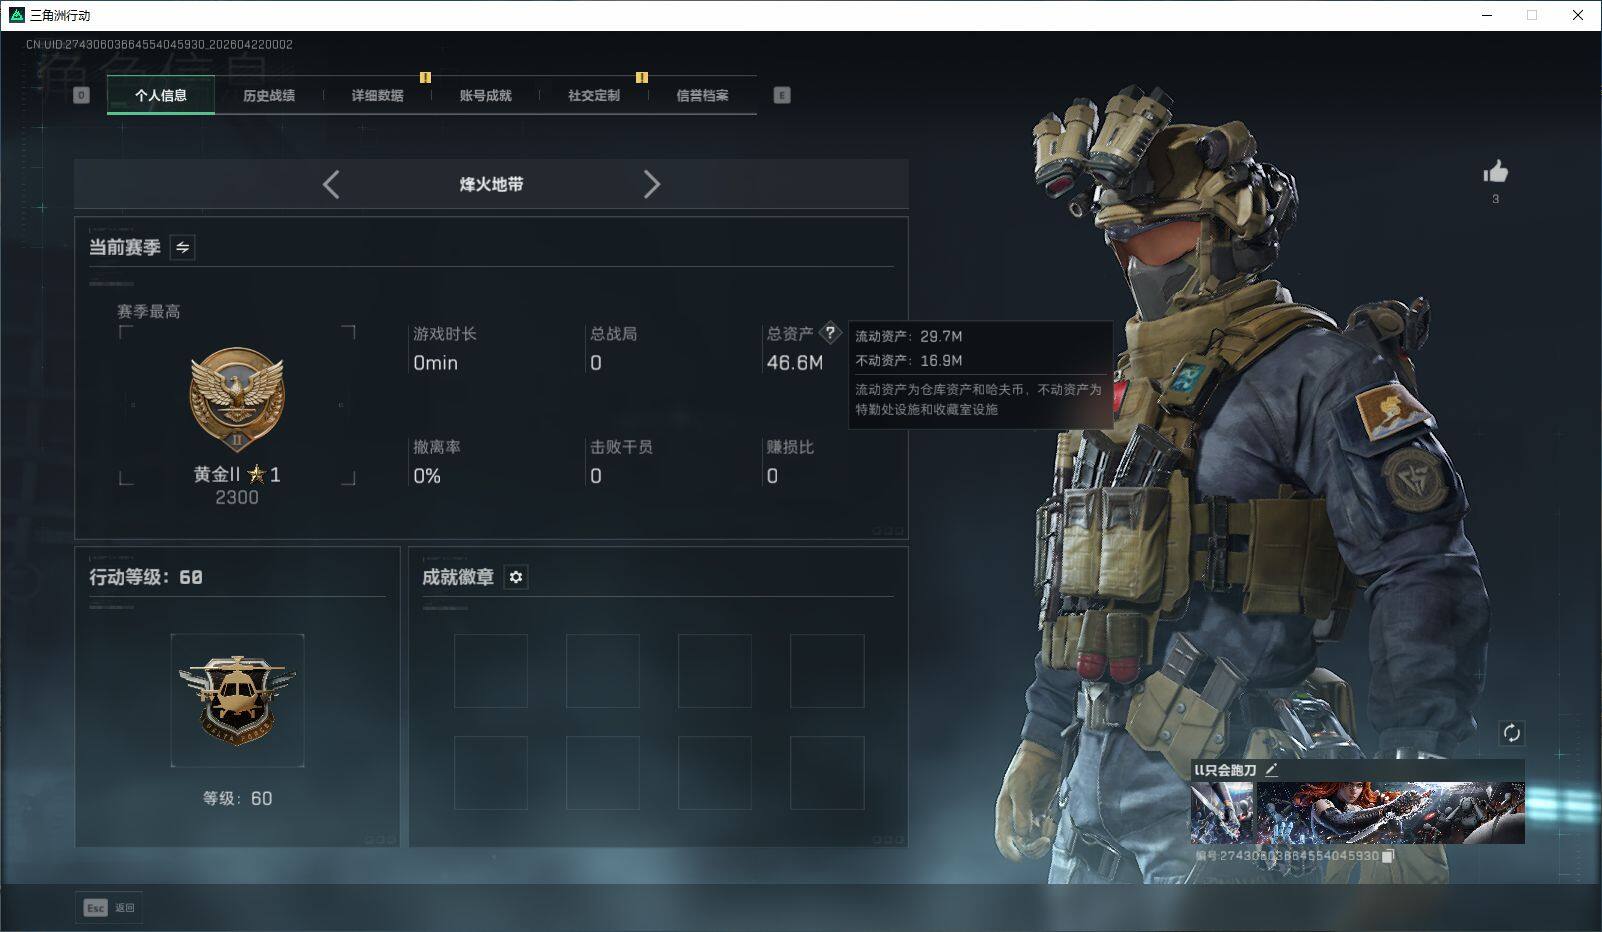The height and width of the screenshot is (932, 1602).
Task: Minimize the 三角洲行动 window
Action: tap(1487, 15)
